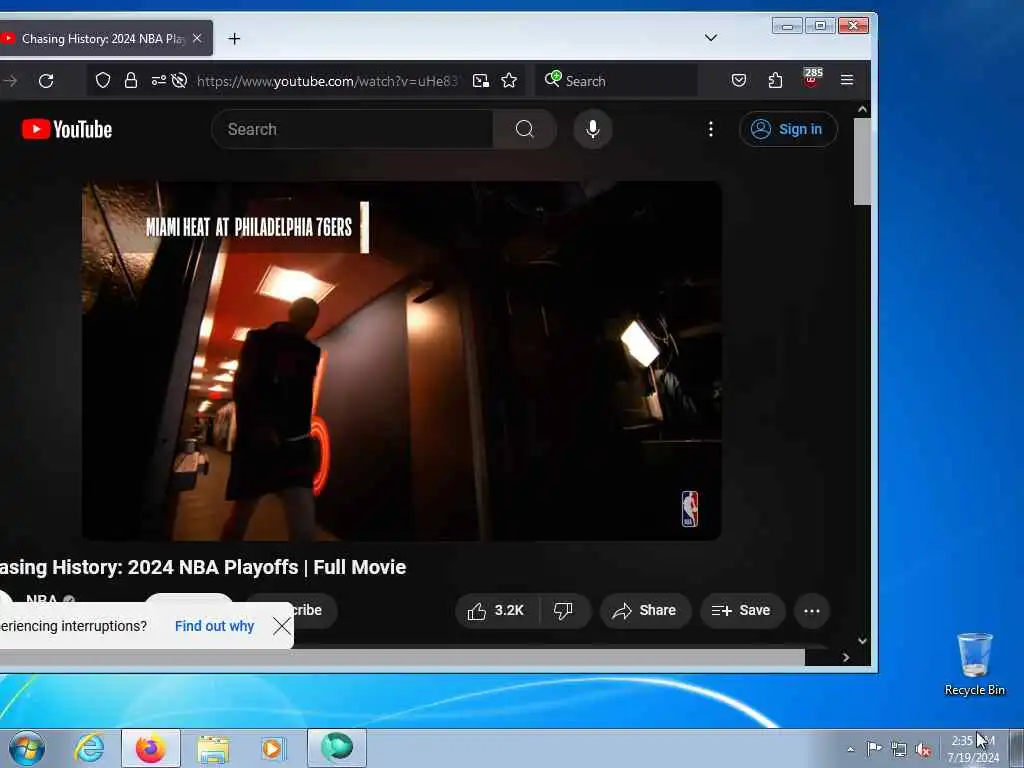Open the Windows Start menu
The height and width of the screenshot is (768, 1024).
(27, 748)
